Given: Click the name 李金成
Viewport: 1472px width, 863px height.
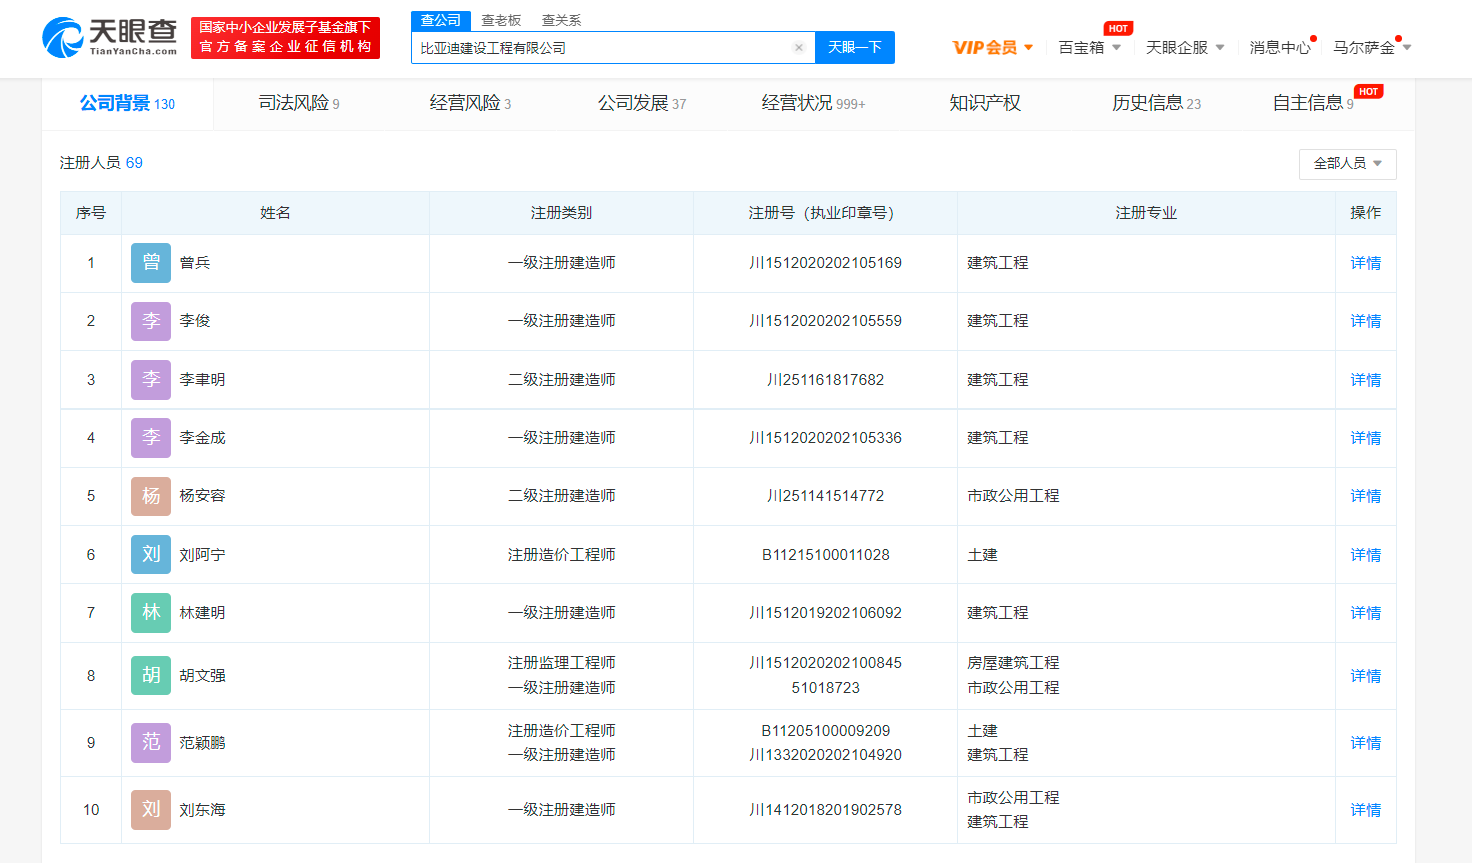Looking at the screenshot, I should pos(202,438).
